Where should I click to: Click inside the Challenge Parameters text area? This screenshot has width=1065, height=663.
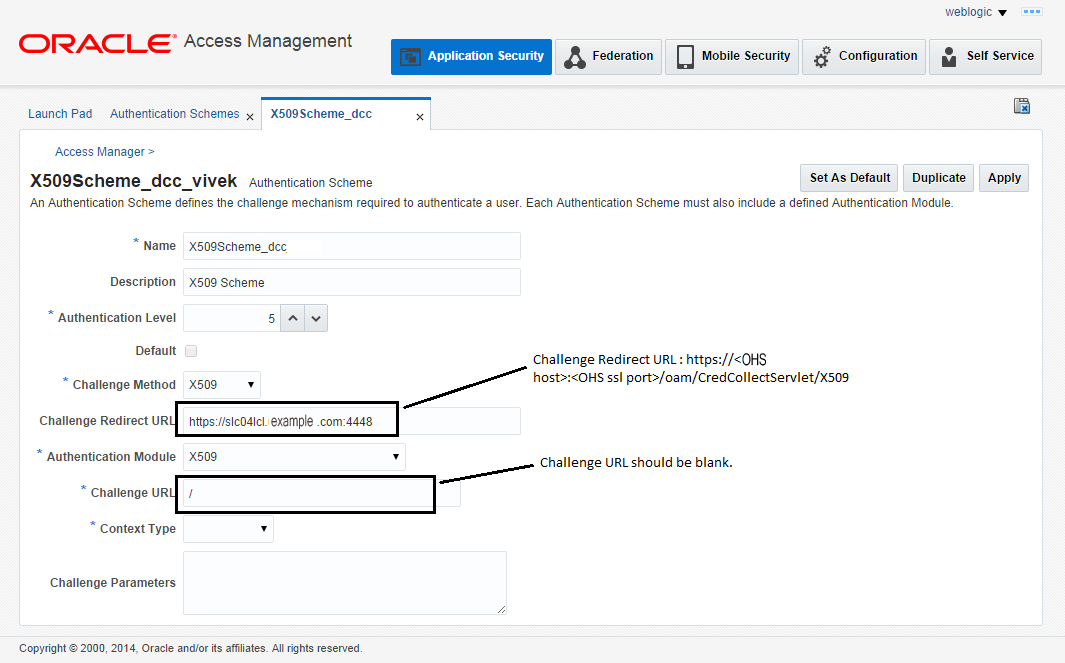point(345,583)
